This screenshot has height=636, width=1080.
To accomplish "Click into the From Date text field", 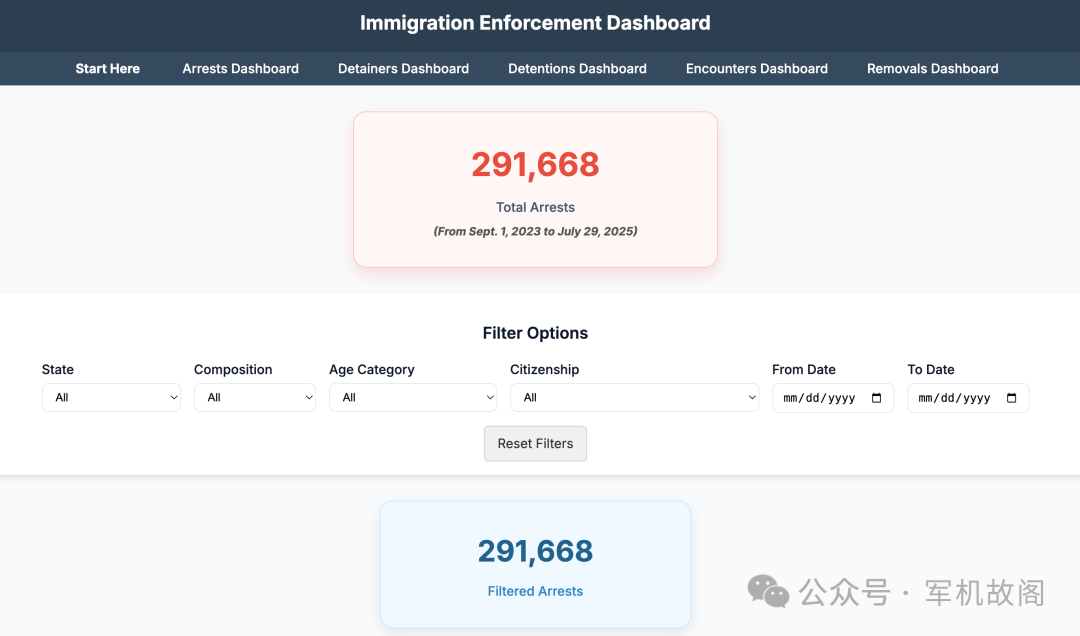I will pos(820,398).
